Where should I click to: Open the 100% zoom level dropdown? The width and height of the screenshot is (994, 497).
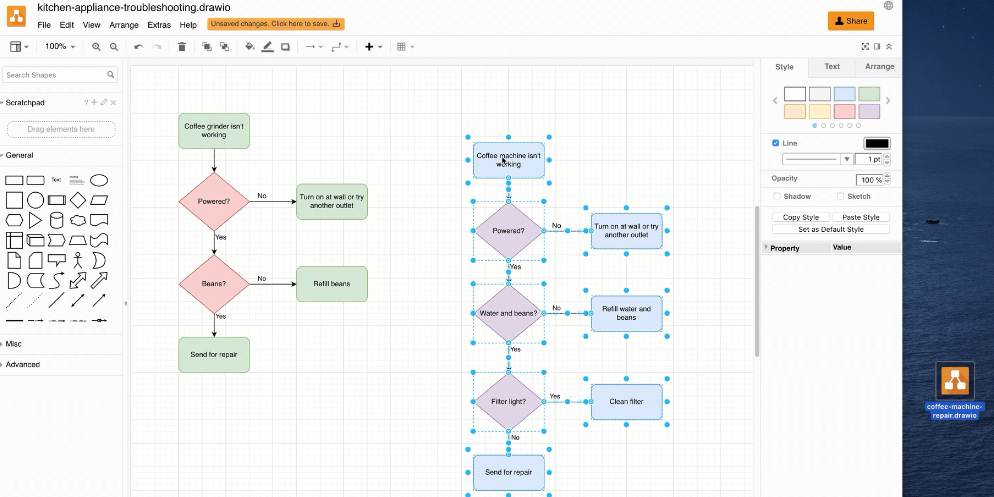tap(59, 46)
